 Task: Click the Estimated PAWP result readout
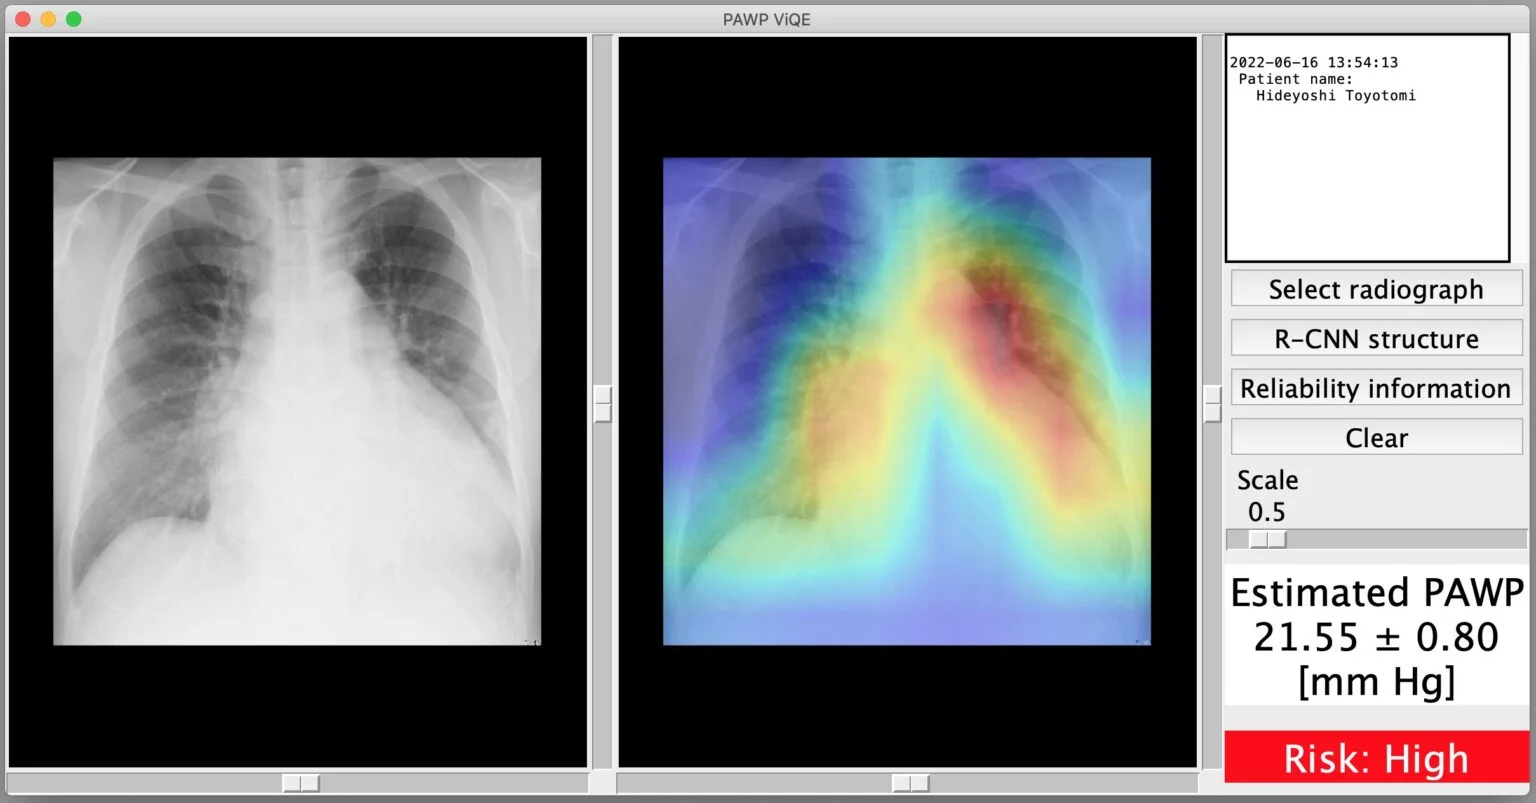click(x=1377, y=637)
